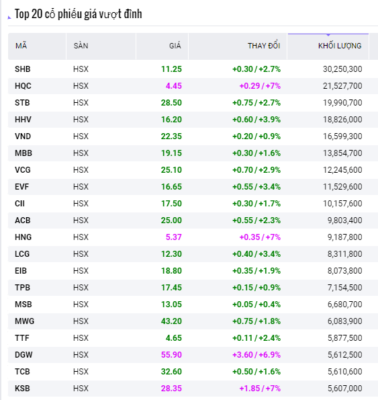Sort table by THAY ĐỔI column header

coord(264,46)
